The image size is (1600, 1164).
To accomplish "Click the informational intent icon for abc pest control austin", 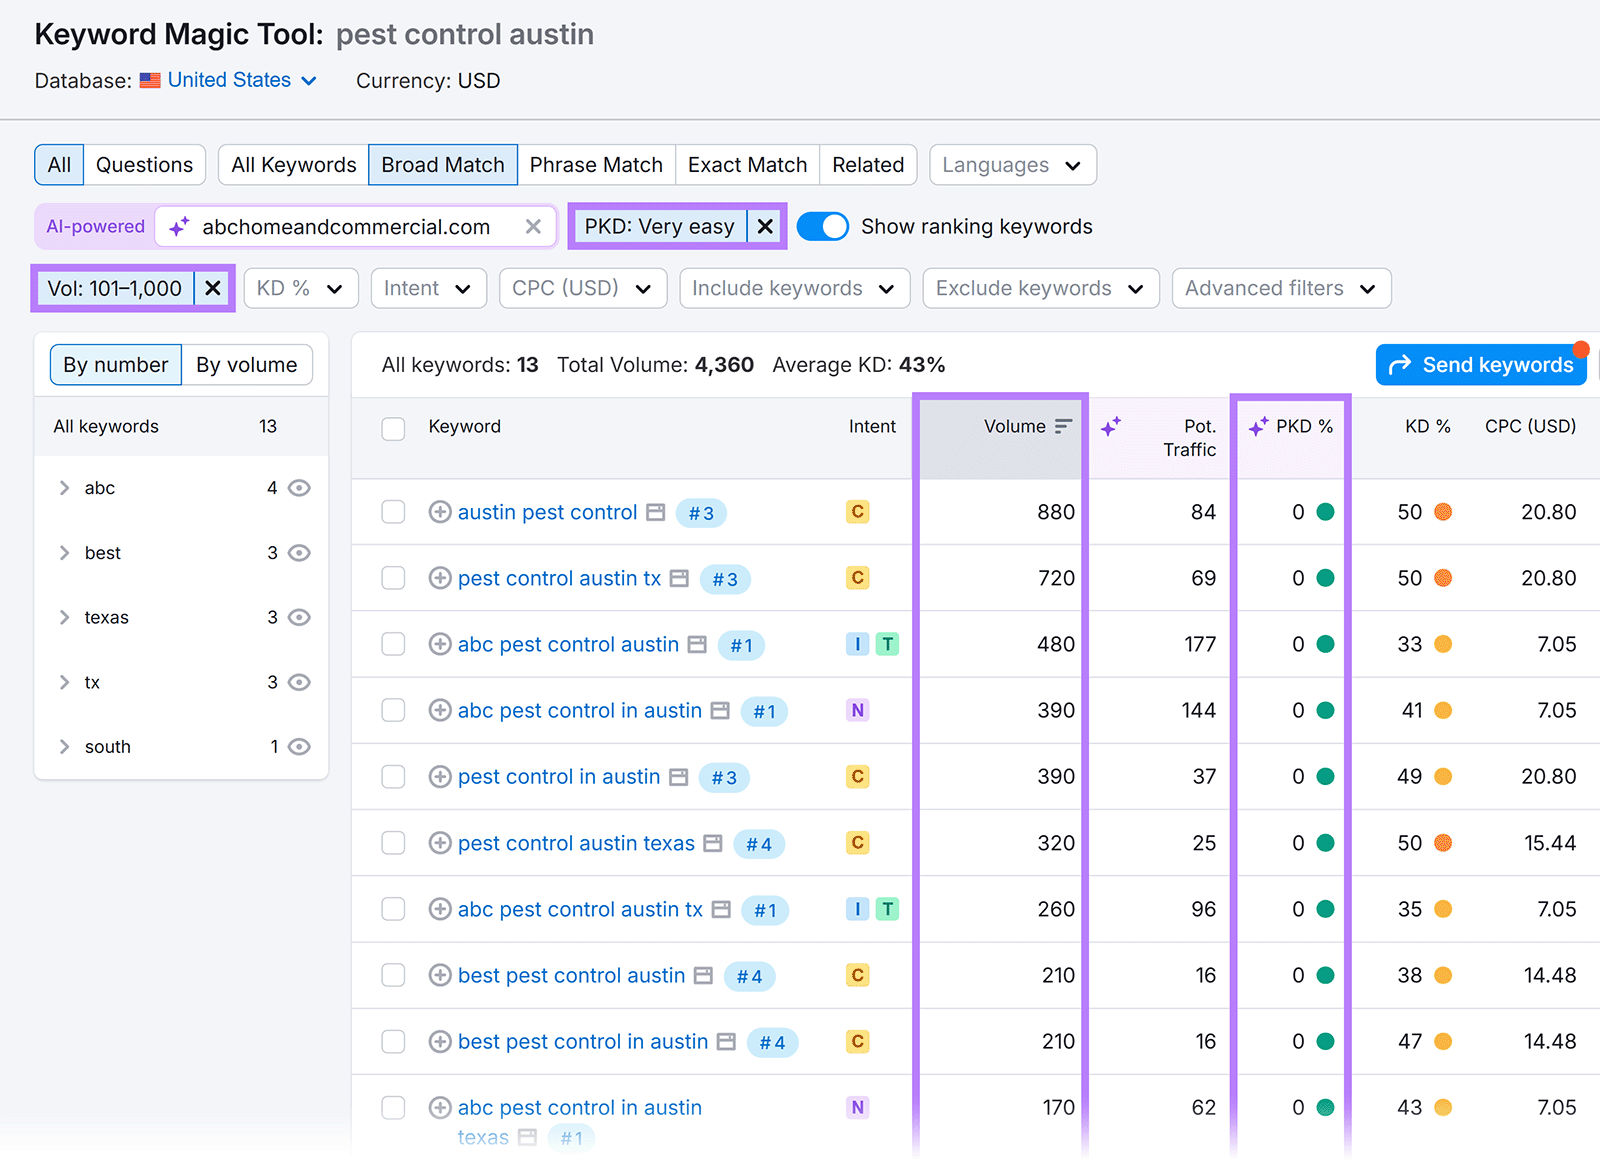I will pyautogui.click(x=857, y=644).
